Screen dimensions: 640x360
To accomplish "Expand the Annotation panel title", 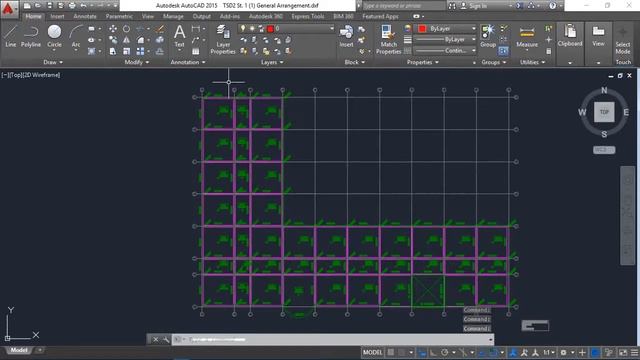I will tap(188, 62).
